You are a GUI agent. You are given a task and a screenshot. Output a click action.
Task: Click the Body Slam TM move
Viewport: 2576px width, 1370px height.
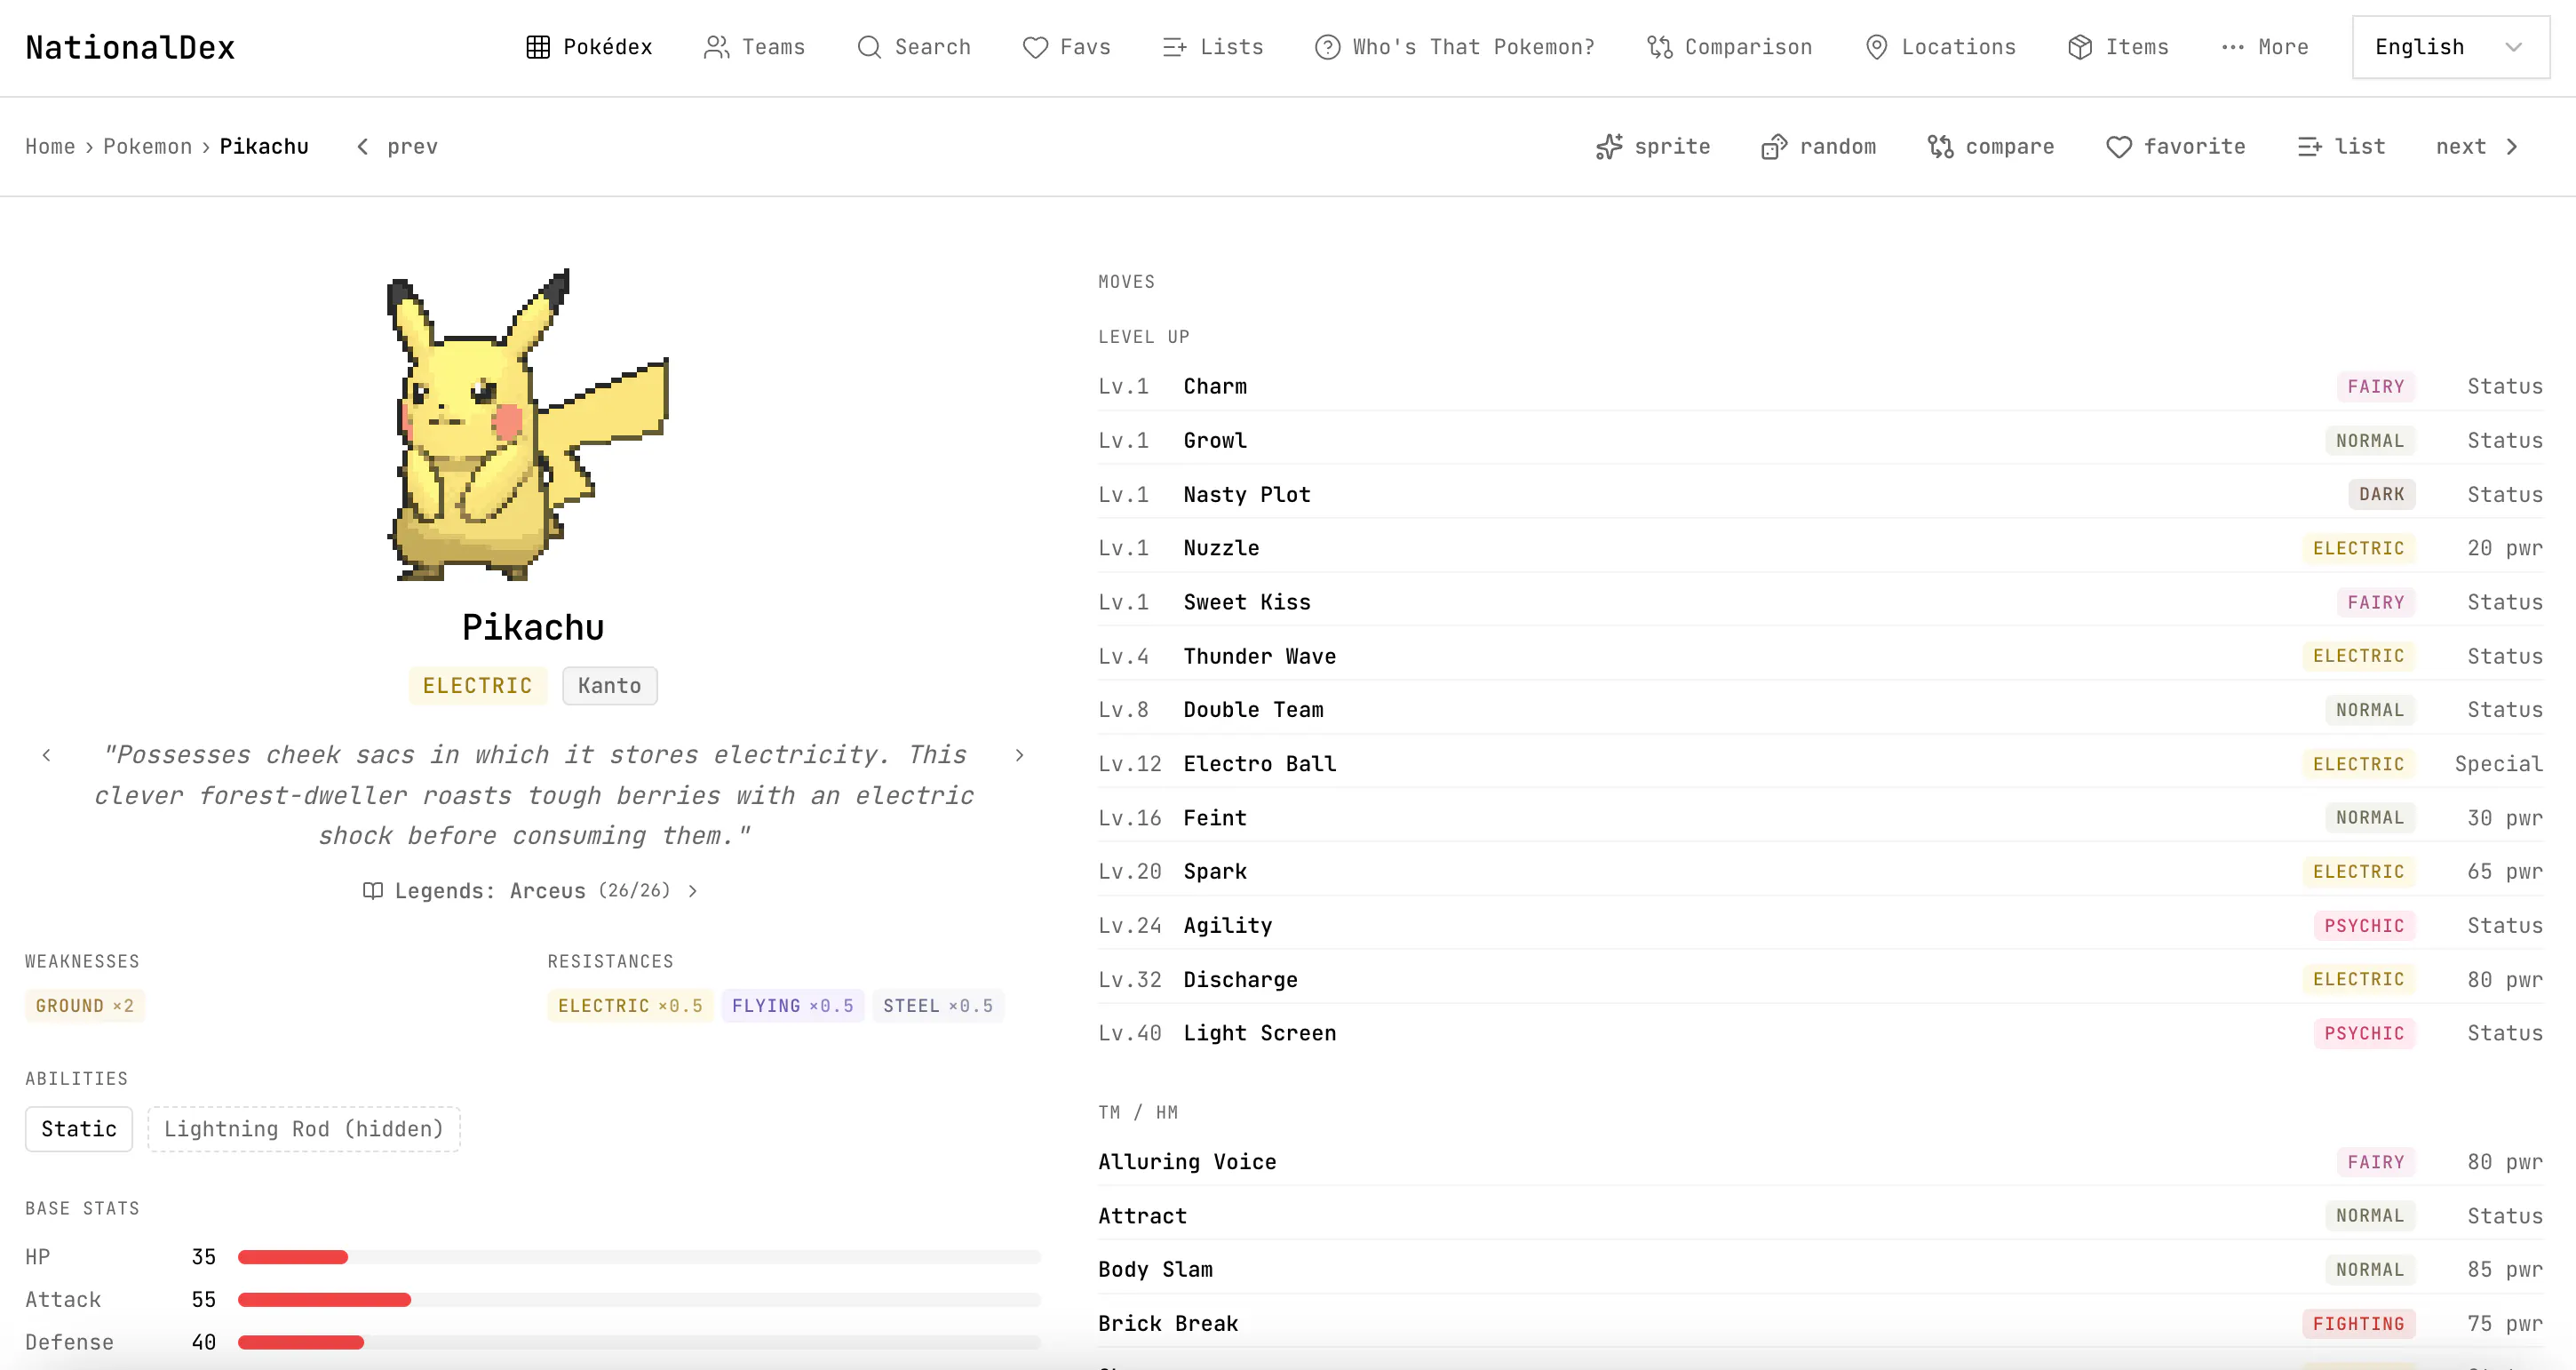[1155, 1270]
